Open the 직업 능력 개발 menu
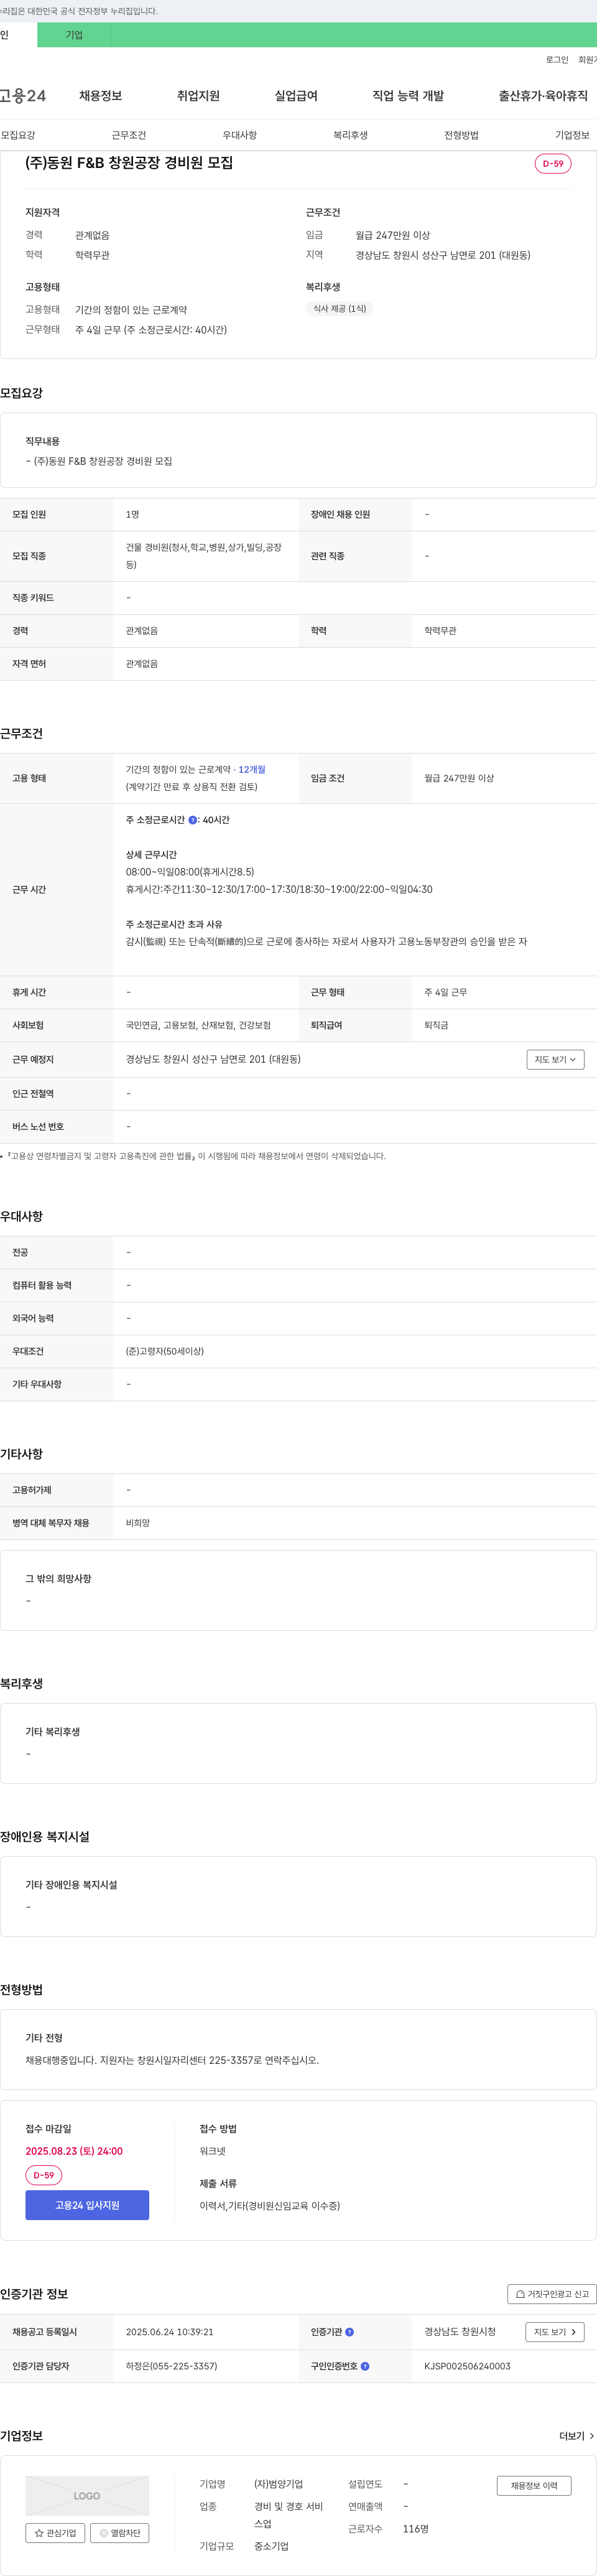597x2576 pixels. (408, 96)
